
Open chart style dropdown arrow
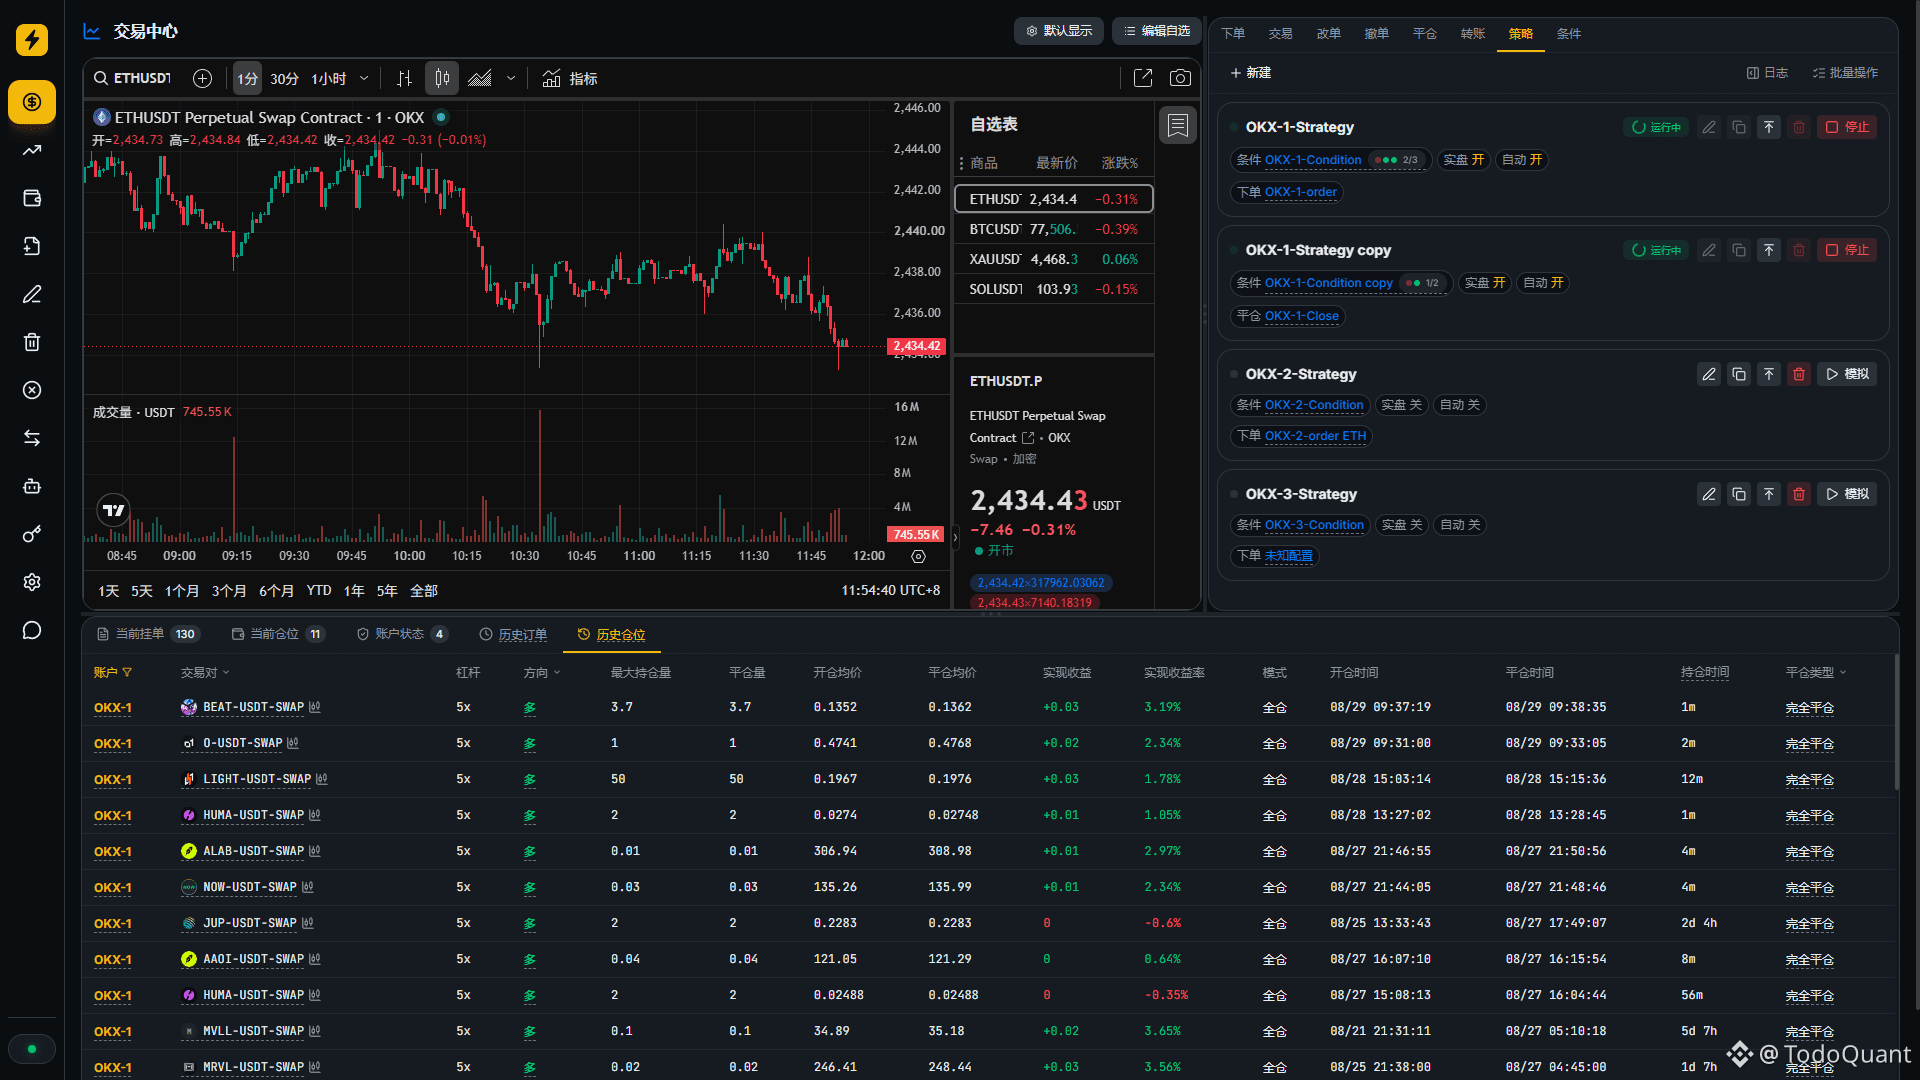coord(511,78)
